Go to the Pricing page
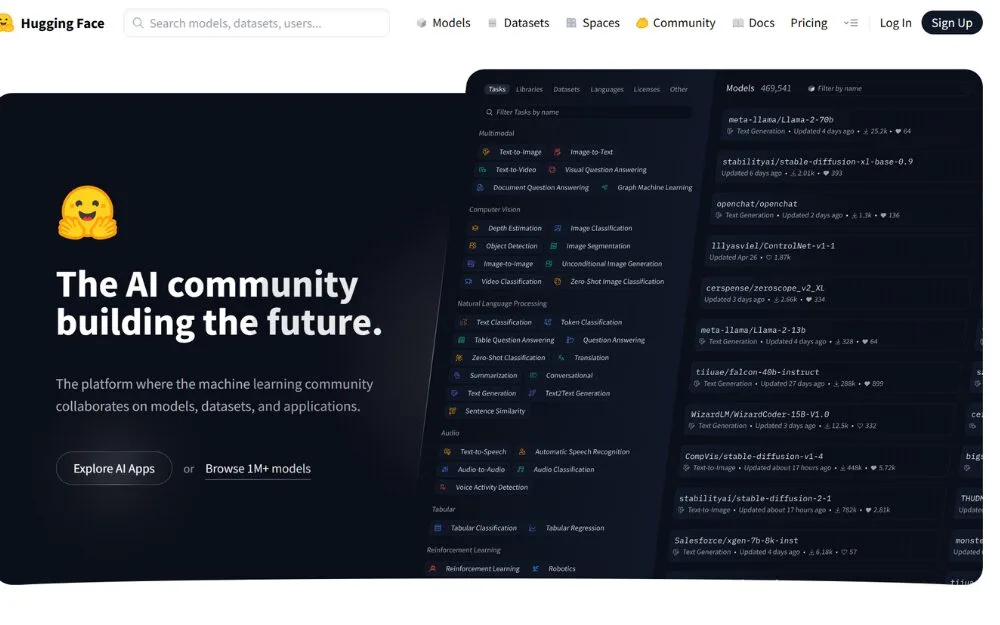This screenshot has width=1000, height=625. [809, 23]
